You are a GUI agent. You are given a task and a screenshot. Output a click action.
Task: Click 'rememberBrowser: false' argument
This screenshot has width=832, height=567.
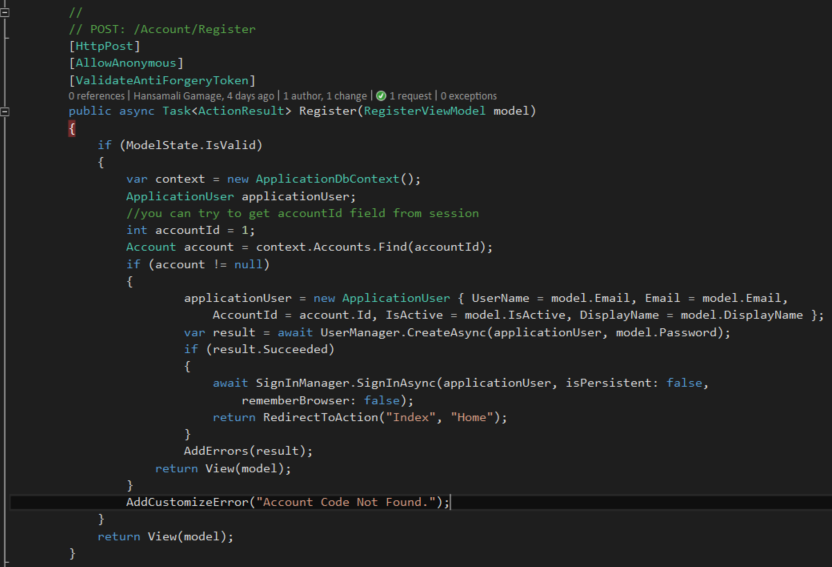320,400
